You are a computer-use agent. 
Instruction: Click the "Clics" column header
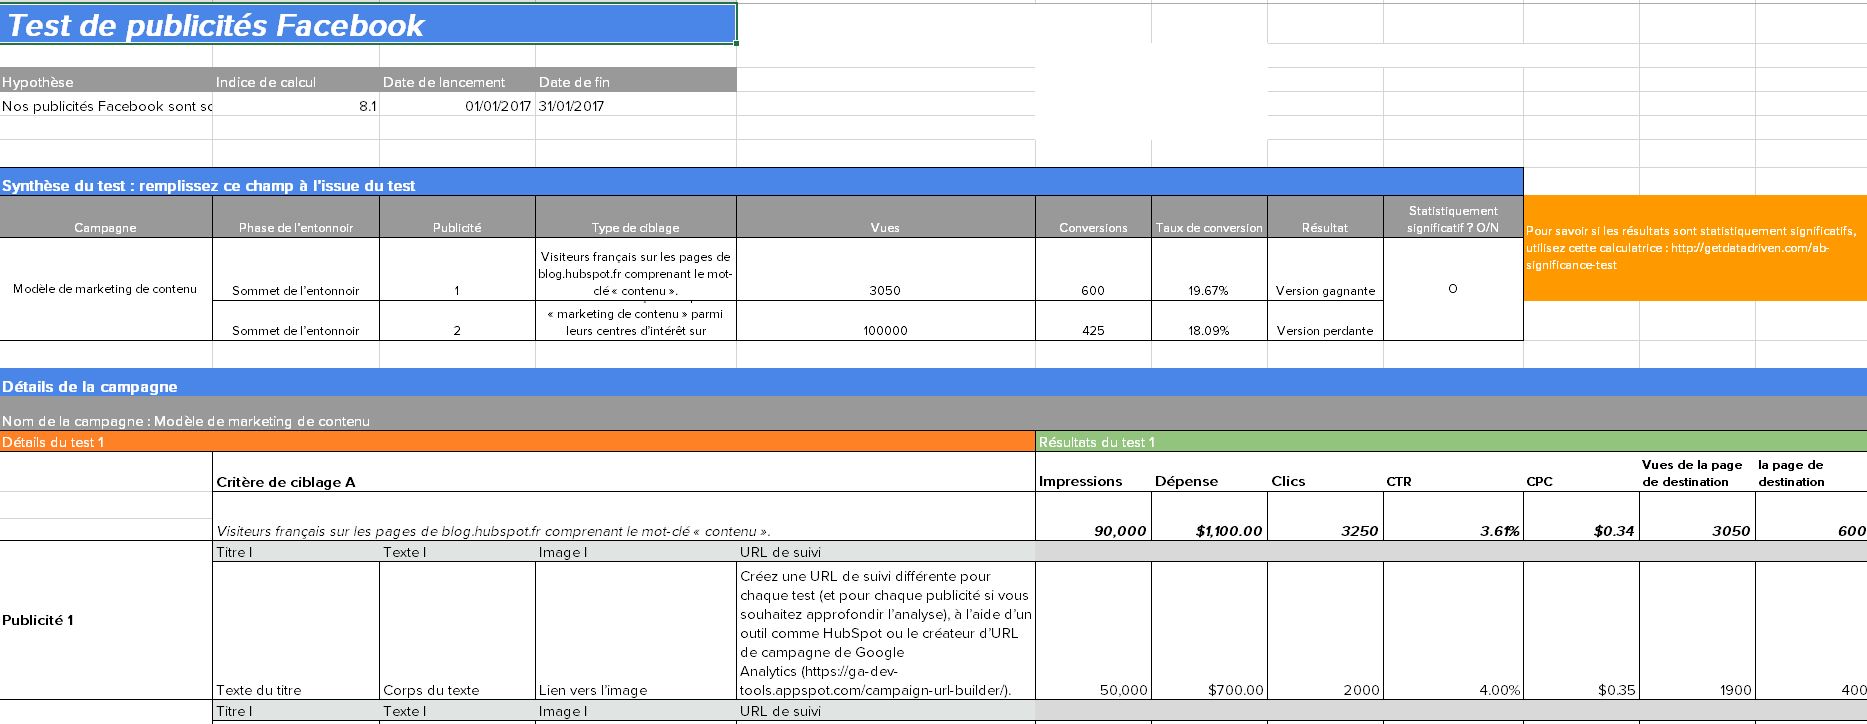coord(1325,472)
